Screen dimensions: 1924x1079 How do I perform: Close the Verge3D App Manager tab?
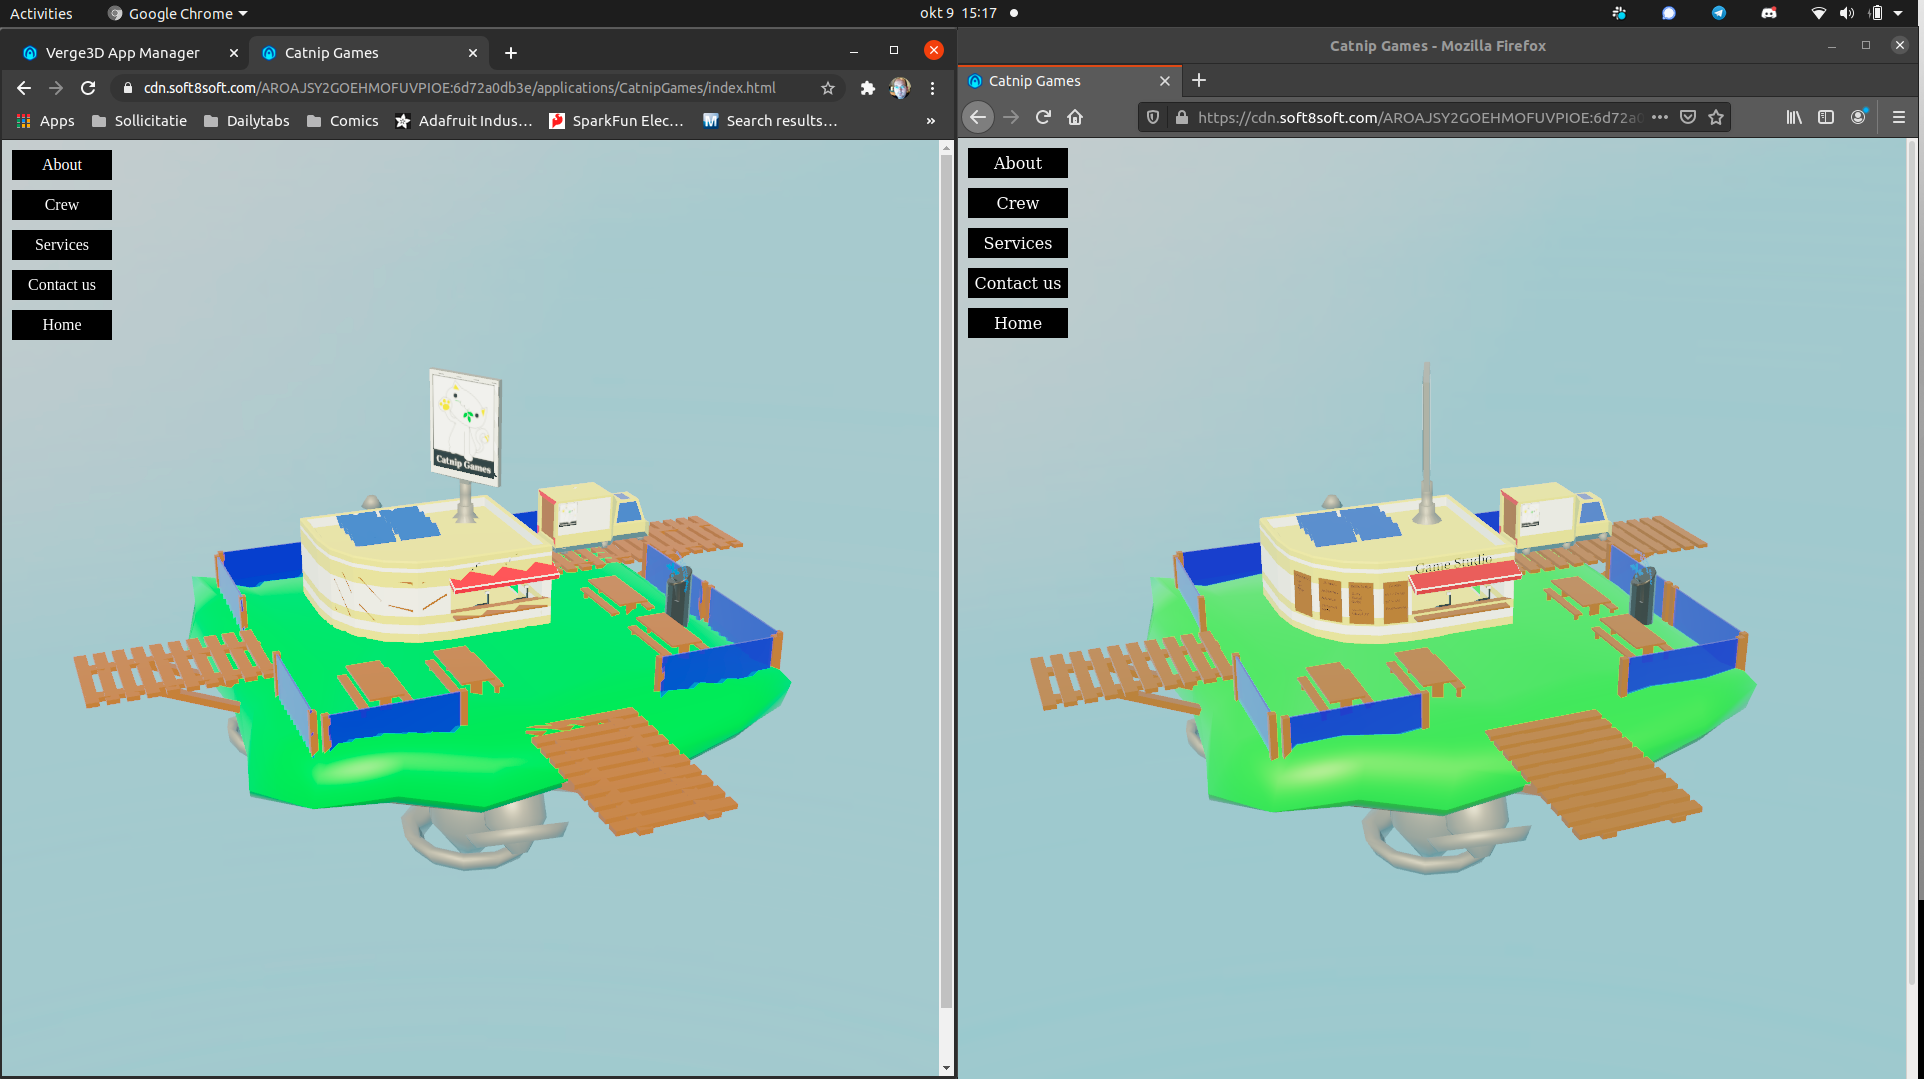[x=234, y=53]
